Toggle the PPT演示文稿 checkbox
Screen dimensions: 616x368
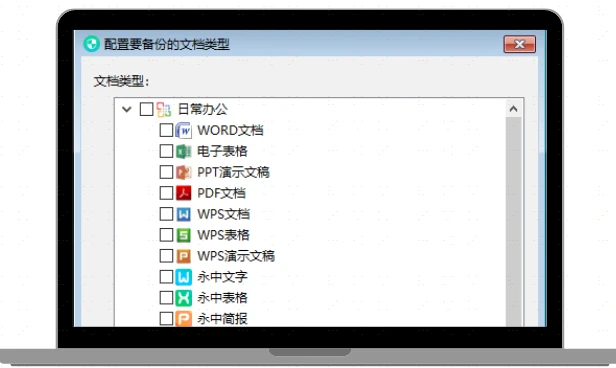(x=166, y=172)
